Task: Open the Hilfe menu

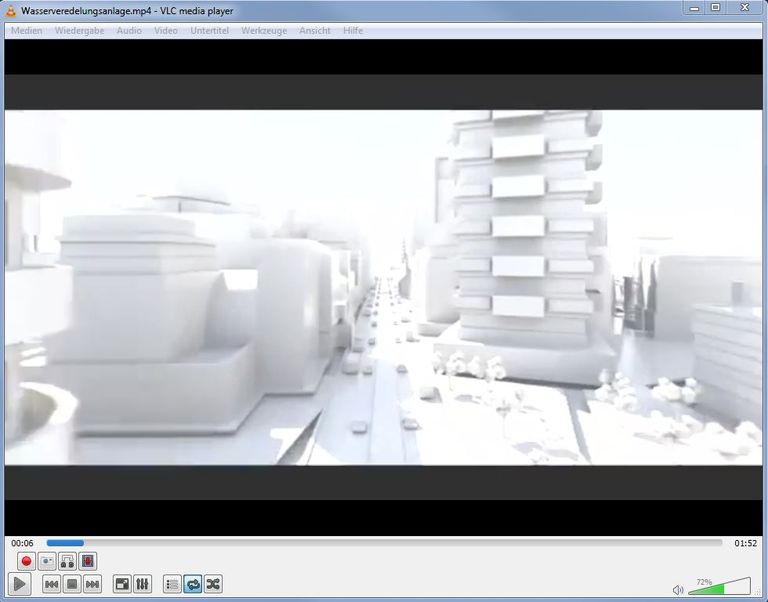Action: pos(353,30)
